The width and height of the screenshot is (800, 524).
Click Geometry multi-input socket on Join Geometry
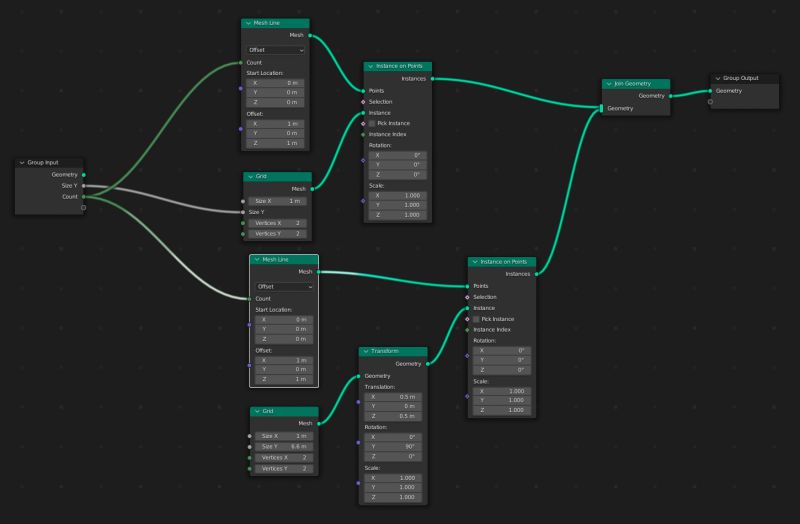pyautogui.click(x=602, y=108)
